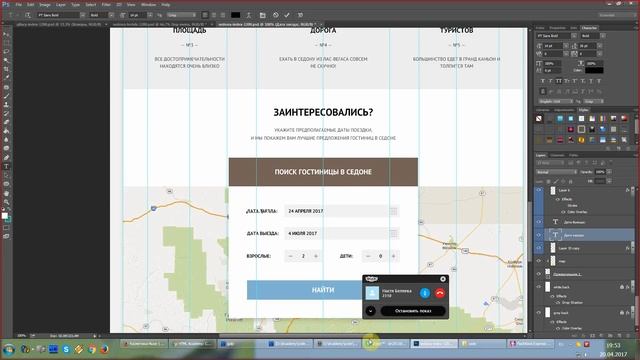This screenshot has width=640, height=360.
Task: Close the Skype call popup
Action: pyautogui.click(x=443, y=279)
